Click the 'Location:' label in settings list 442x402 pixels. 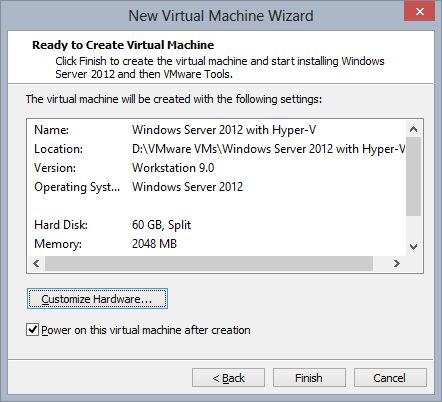pyautogui.click(x=58, y=149)
